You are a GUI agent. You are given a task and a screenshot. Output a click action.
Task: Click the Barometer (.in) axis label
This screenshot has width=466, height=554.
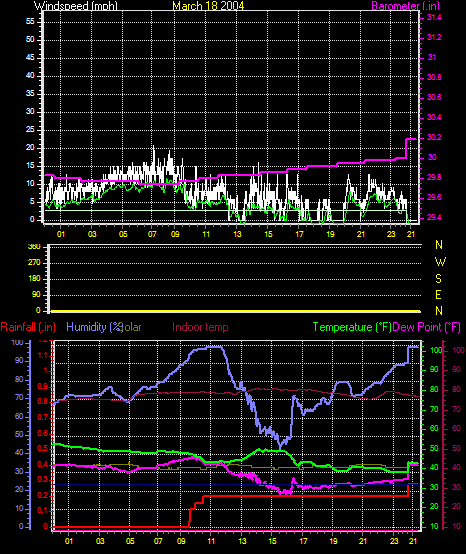tap(406, 6)
